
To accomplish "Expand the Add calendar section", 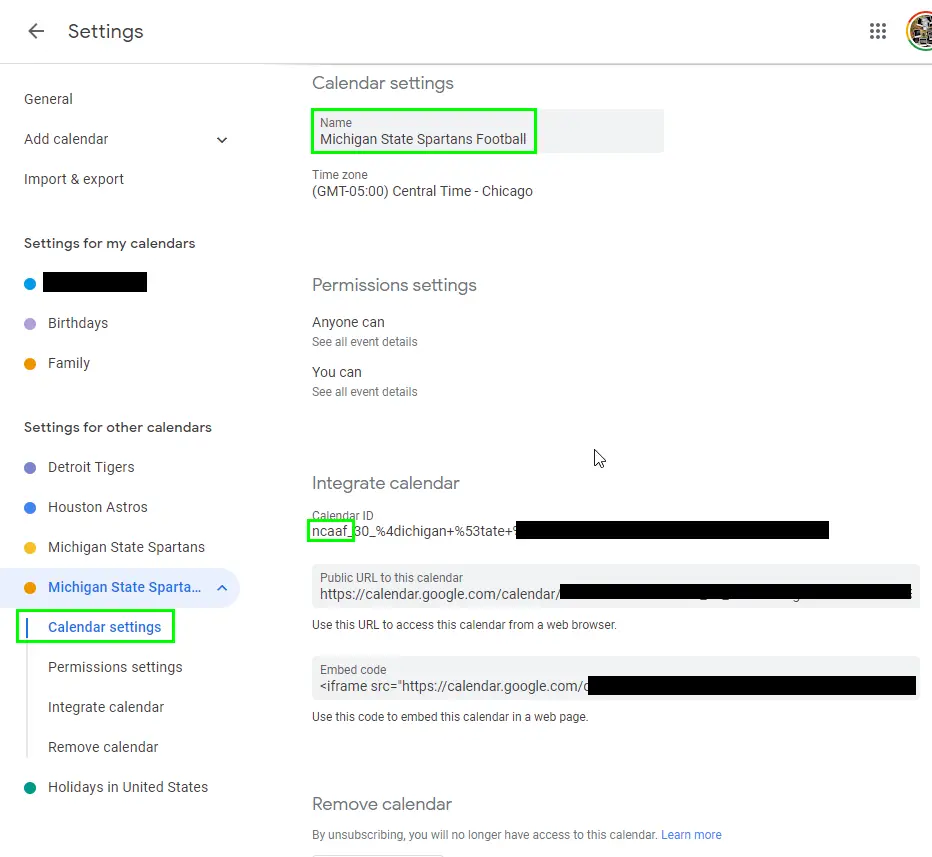I will coord(222,140).
